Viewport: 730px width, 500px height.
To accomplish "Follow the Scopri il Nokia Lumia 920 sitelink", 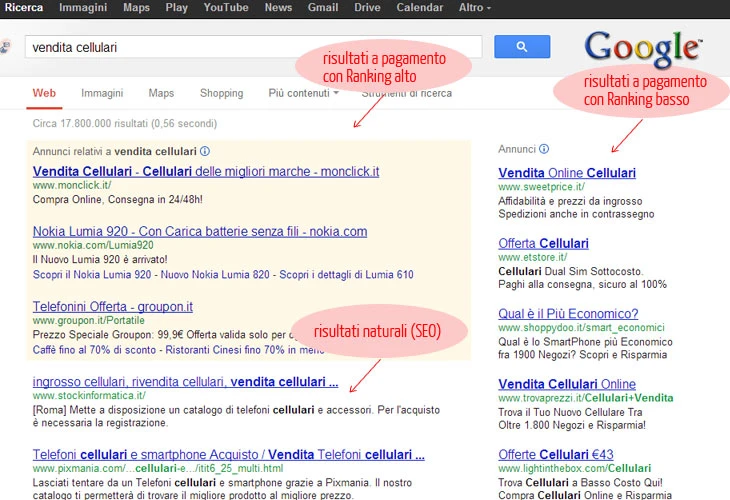I will click(x=92, y=275).
